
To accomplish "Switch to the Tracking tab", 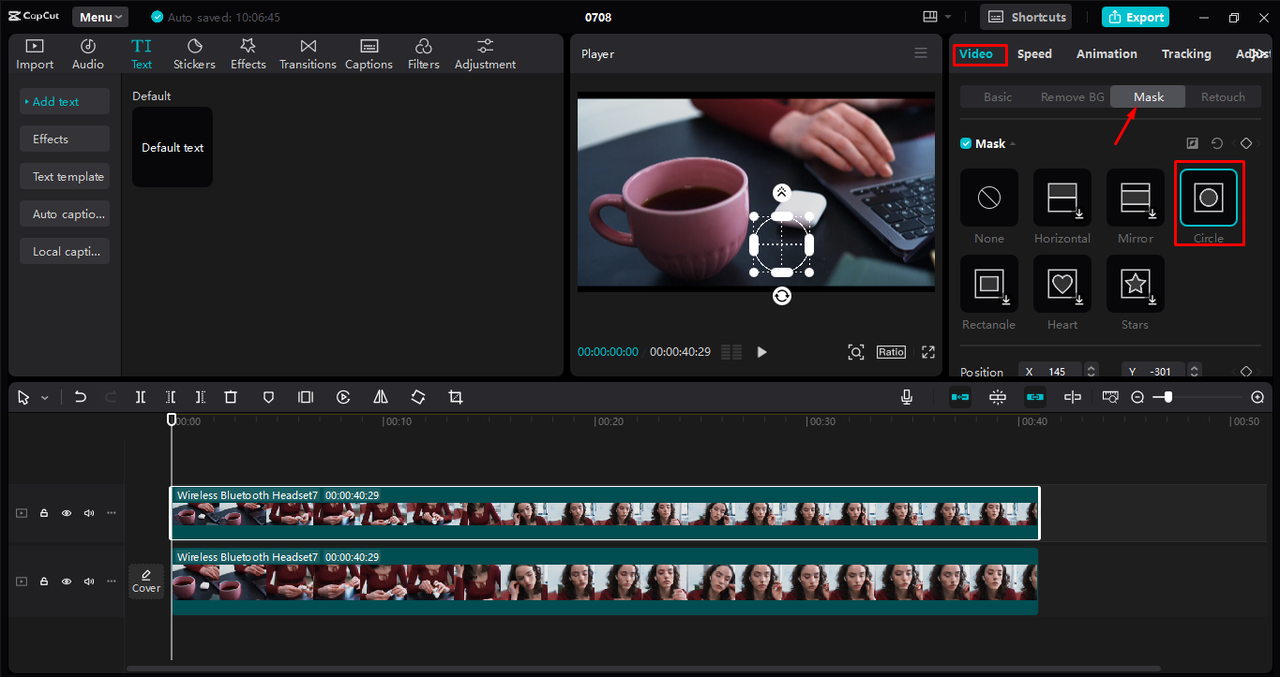I will coord(1186,54).
